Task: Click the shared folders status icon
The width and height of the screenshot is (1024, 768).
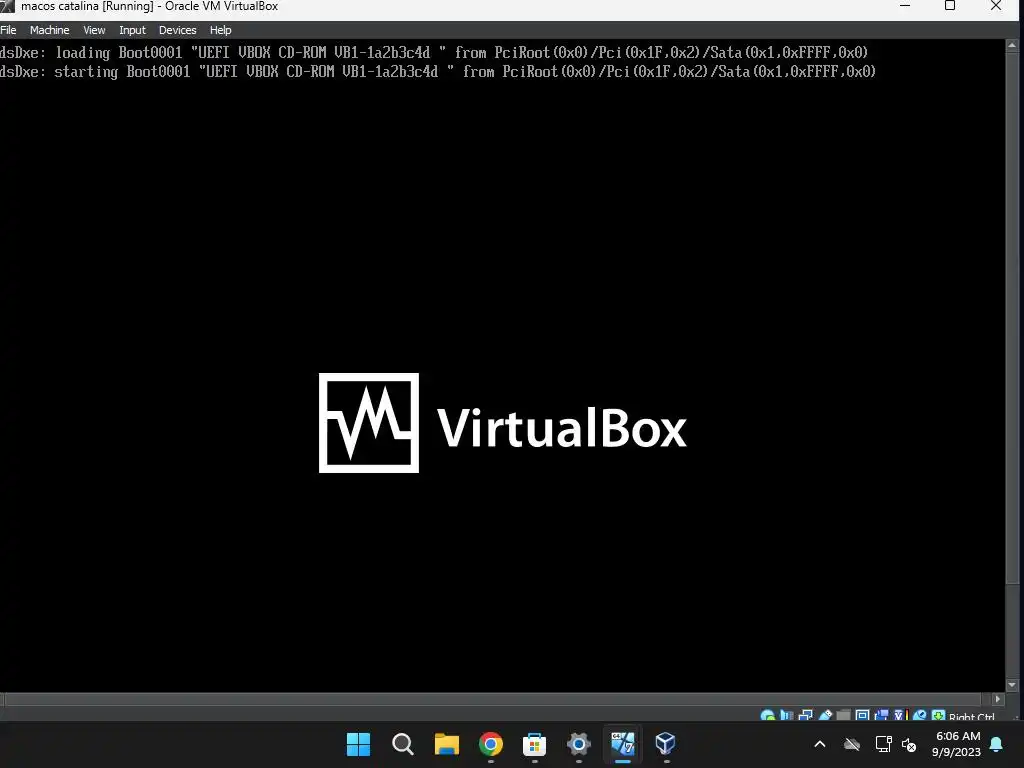Action: pos(843,716)
